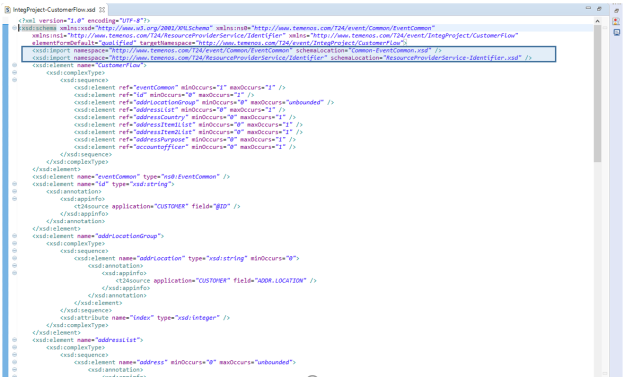
Task: Collapse the complexType fold marker under addressList
Action: [x=14, y=347]
